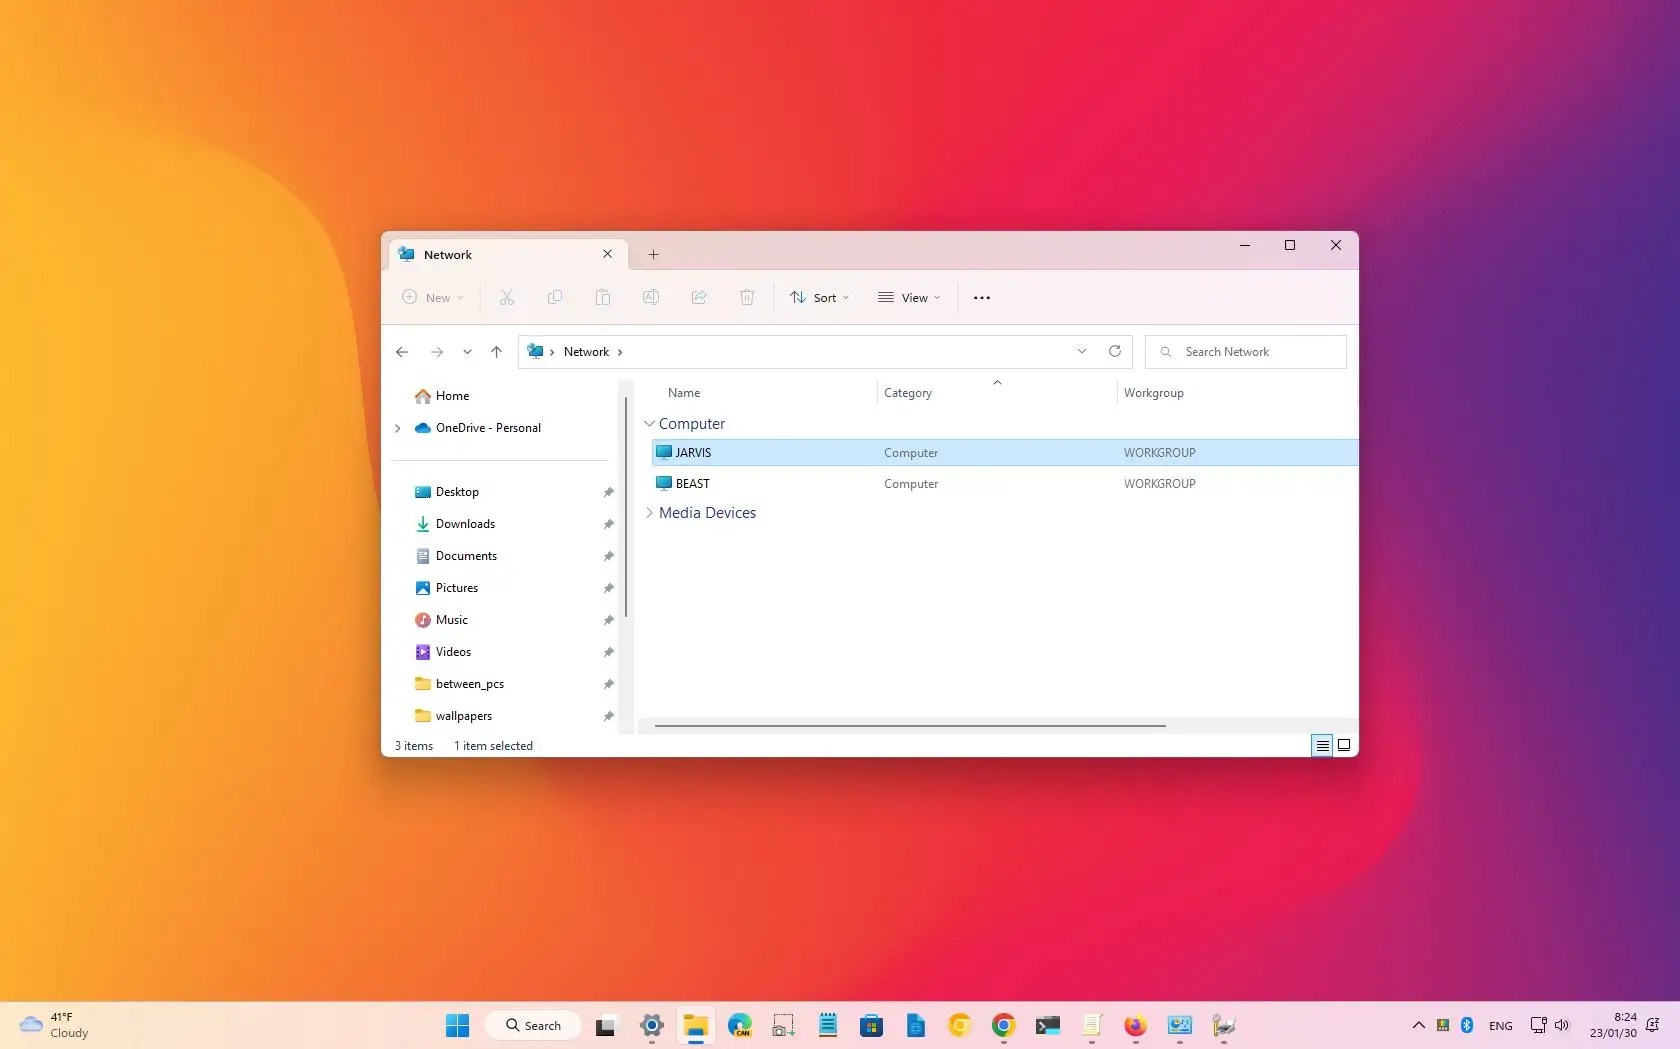
Task: Click inside the Search Network field
Action: pyautogui.click(x=1245, y=351)
